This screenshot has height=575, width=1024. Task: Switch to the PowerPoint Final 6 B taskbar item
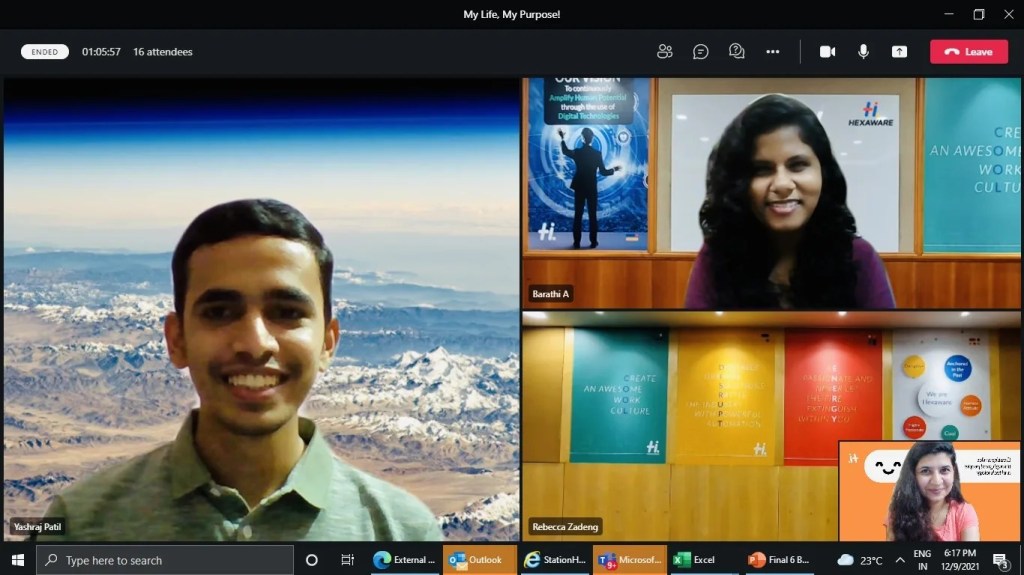click(x=778, y=560)
